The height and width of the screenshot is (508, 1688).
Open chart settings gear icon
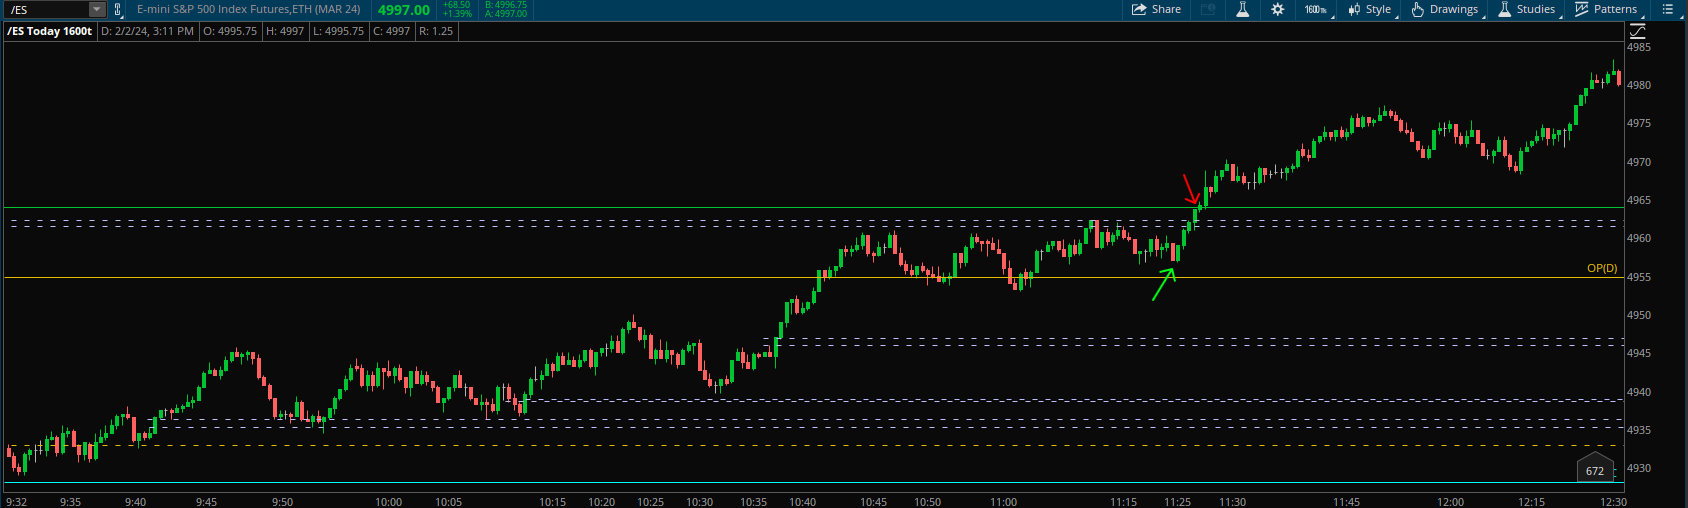tap(1277, 9)
